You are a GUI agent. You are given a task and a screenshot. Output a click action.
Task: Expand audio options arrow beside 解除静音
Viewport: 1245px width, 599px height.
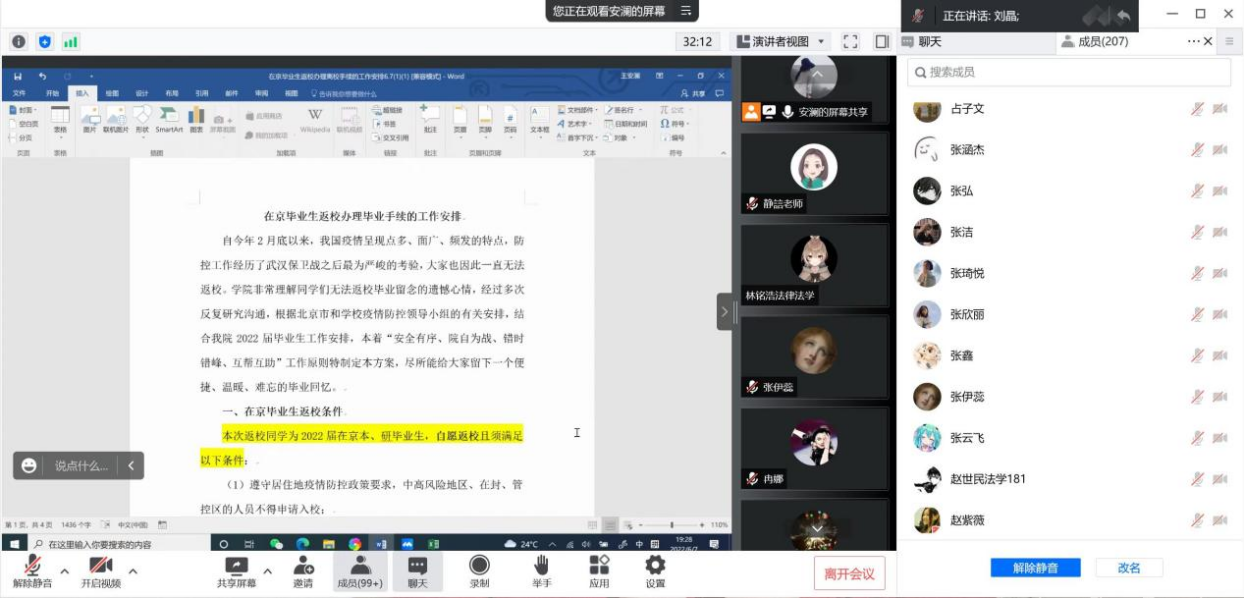[x=65, y=571]
